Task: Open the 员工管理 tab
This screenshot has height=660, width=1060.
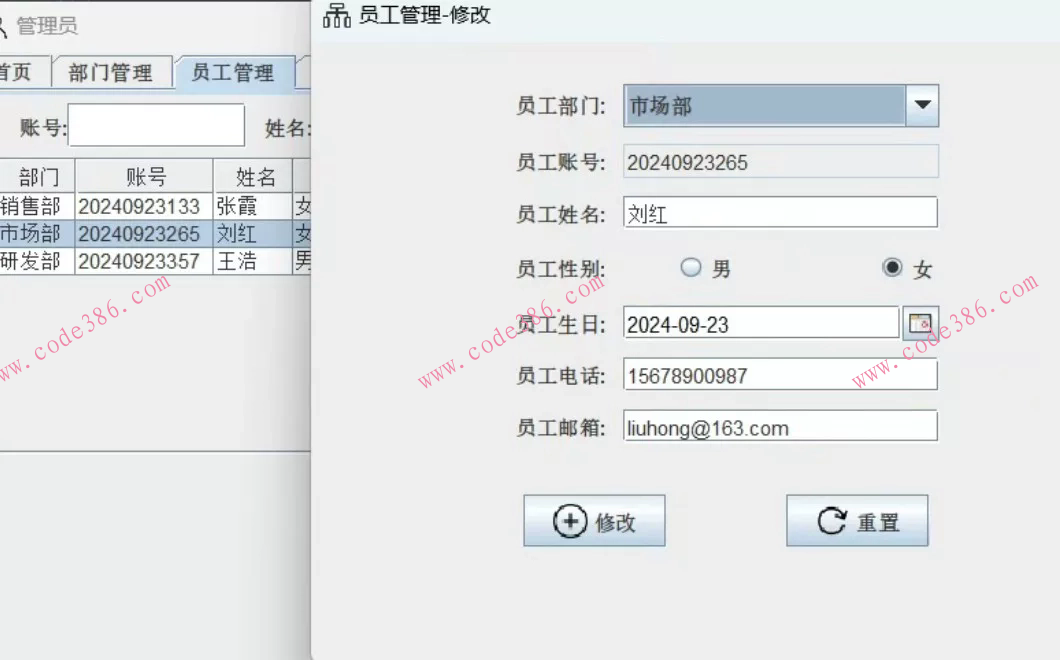Action: coord(234,71)
